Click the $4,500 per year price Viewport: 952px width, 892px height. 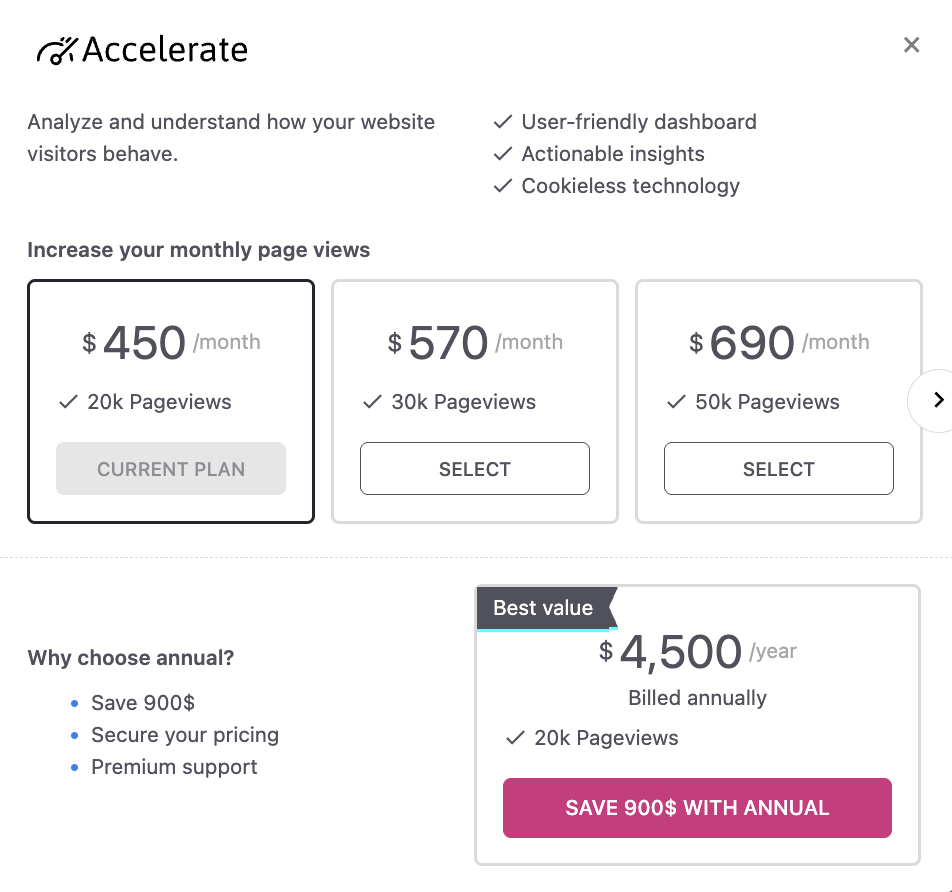[x=680, y=653]
